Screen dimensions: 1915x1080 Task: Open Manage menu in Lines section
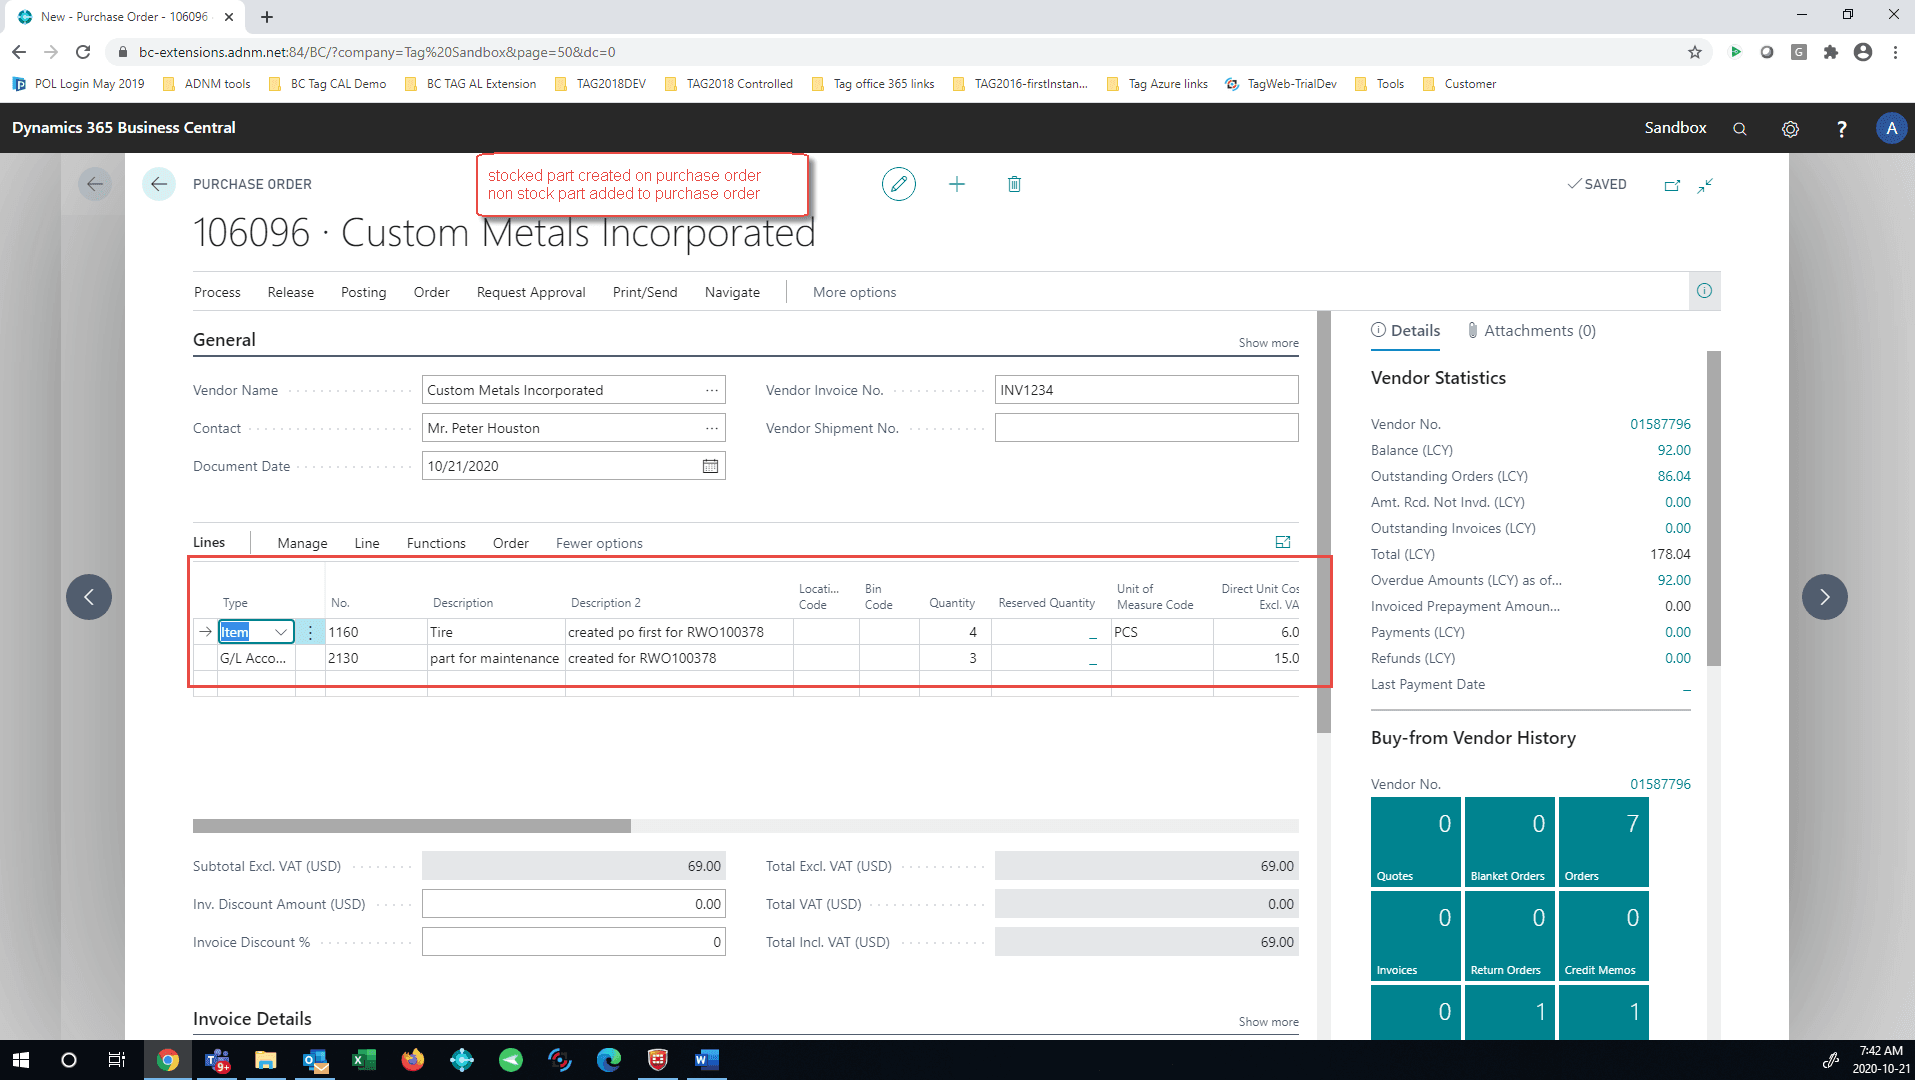click(x=302, y=543)
